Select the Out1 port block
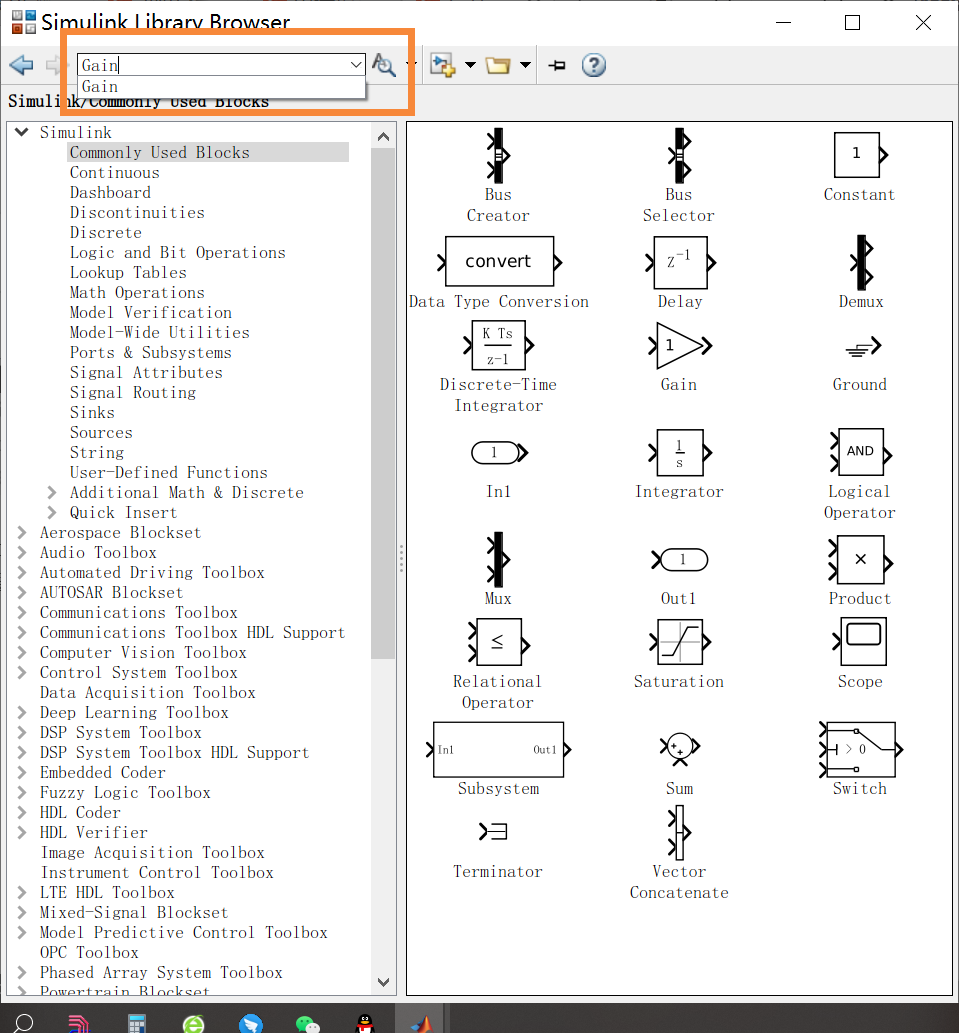959x1033 pixels. [x=680, y=559]
